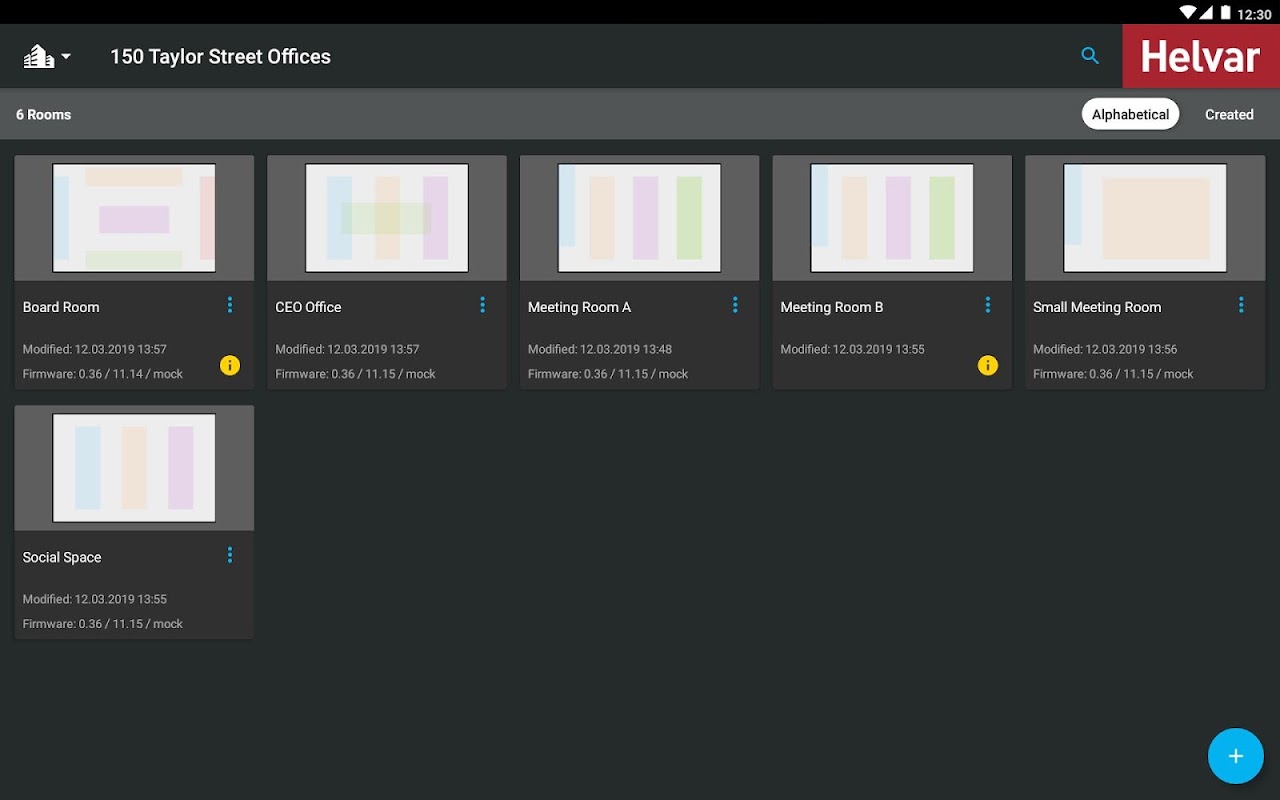Viewport: 1280px width, 800px height.
Task: Open Meeting Room A overflow menu
Action: pyautogui.click(x=735, y=305)
